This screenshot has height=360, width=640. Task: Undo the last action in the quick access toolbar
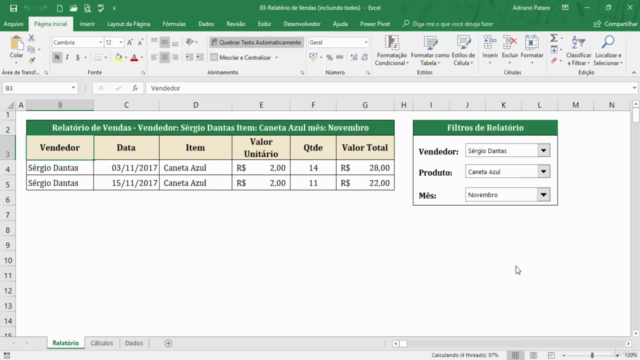coord(27,8)
